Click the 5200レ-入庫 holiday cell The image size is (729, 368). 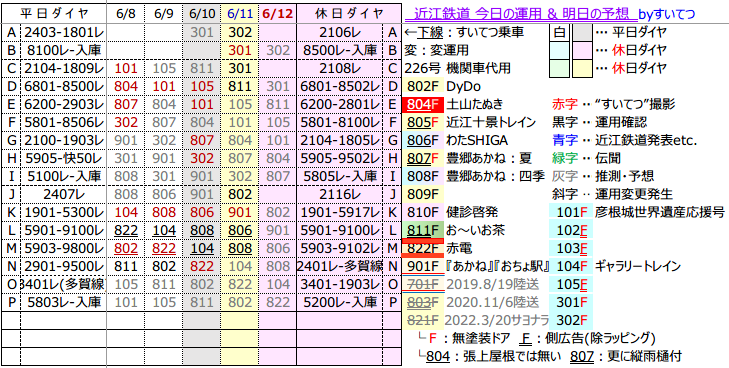pyautogui.click(x=341, y=303)
